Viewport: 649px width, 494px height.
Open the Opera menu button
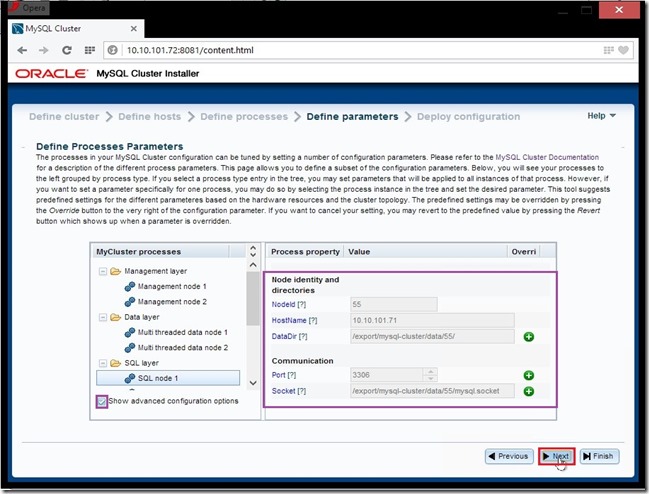(28, 7)
